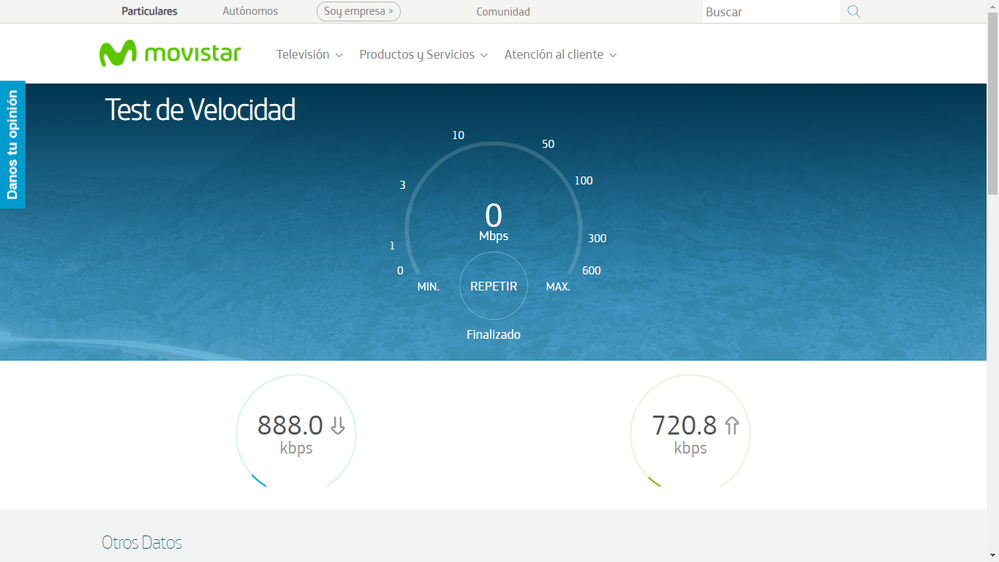The image size is (999, 562).
Task: Click the download arrow icon beside 888.0
Action: (x=338, y=426)
